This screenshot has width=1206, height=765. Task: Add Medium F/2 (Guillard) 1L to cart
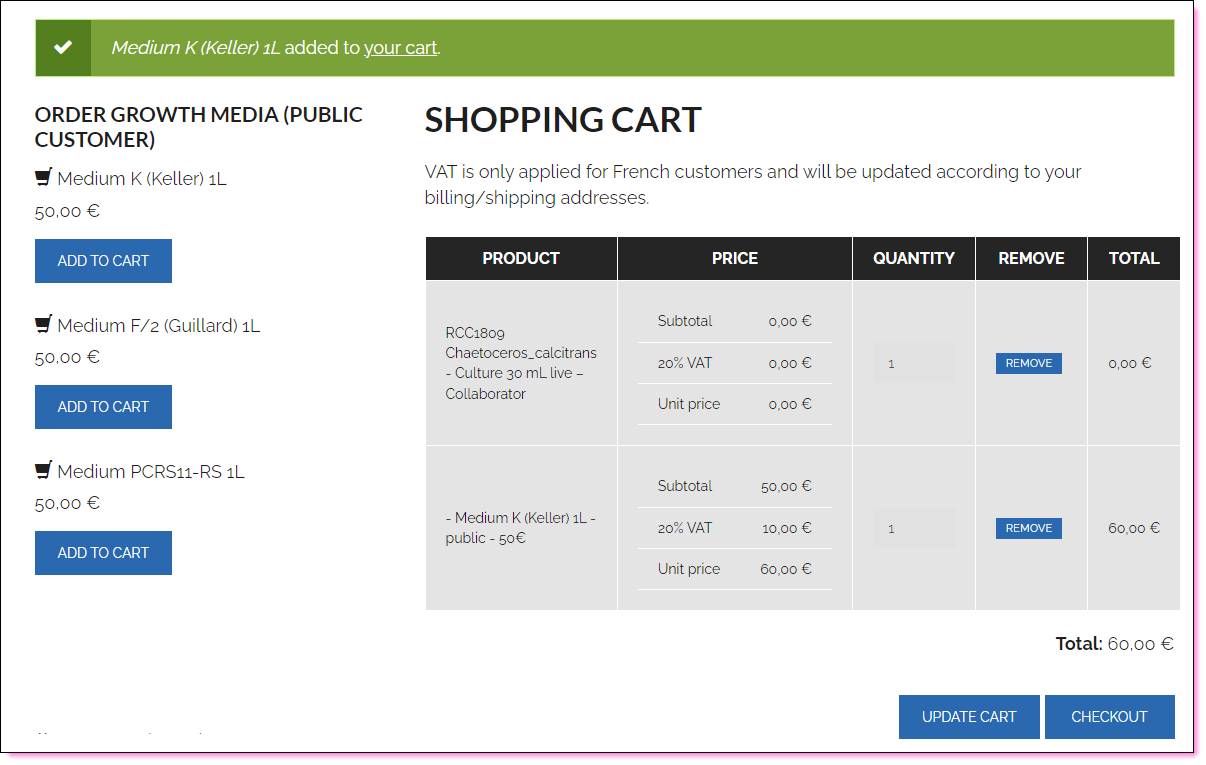pos(103,407)
